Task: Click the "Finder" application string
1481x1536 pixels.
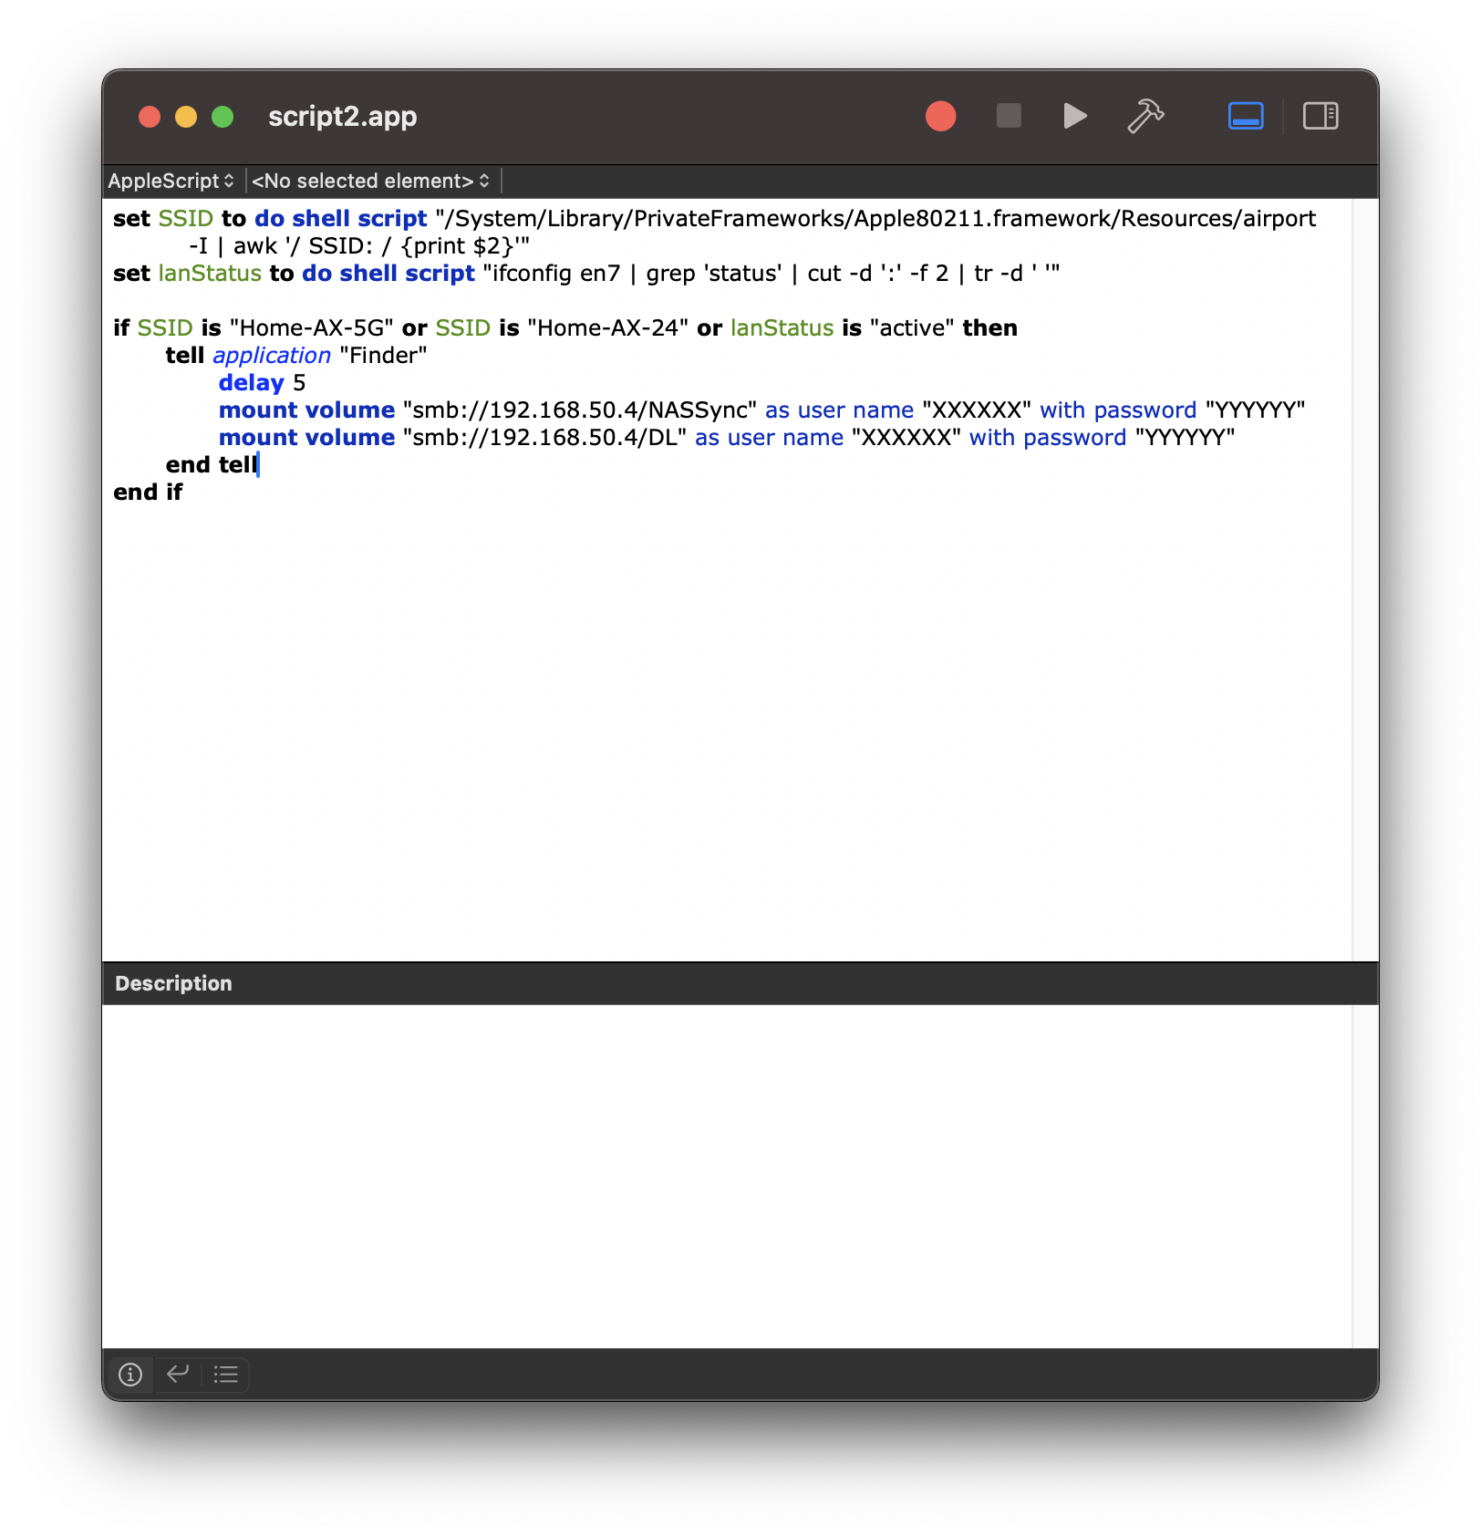Action: click(x=383, y=356)
